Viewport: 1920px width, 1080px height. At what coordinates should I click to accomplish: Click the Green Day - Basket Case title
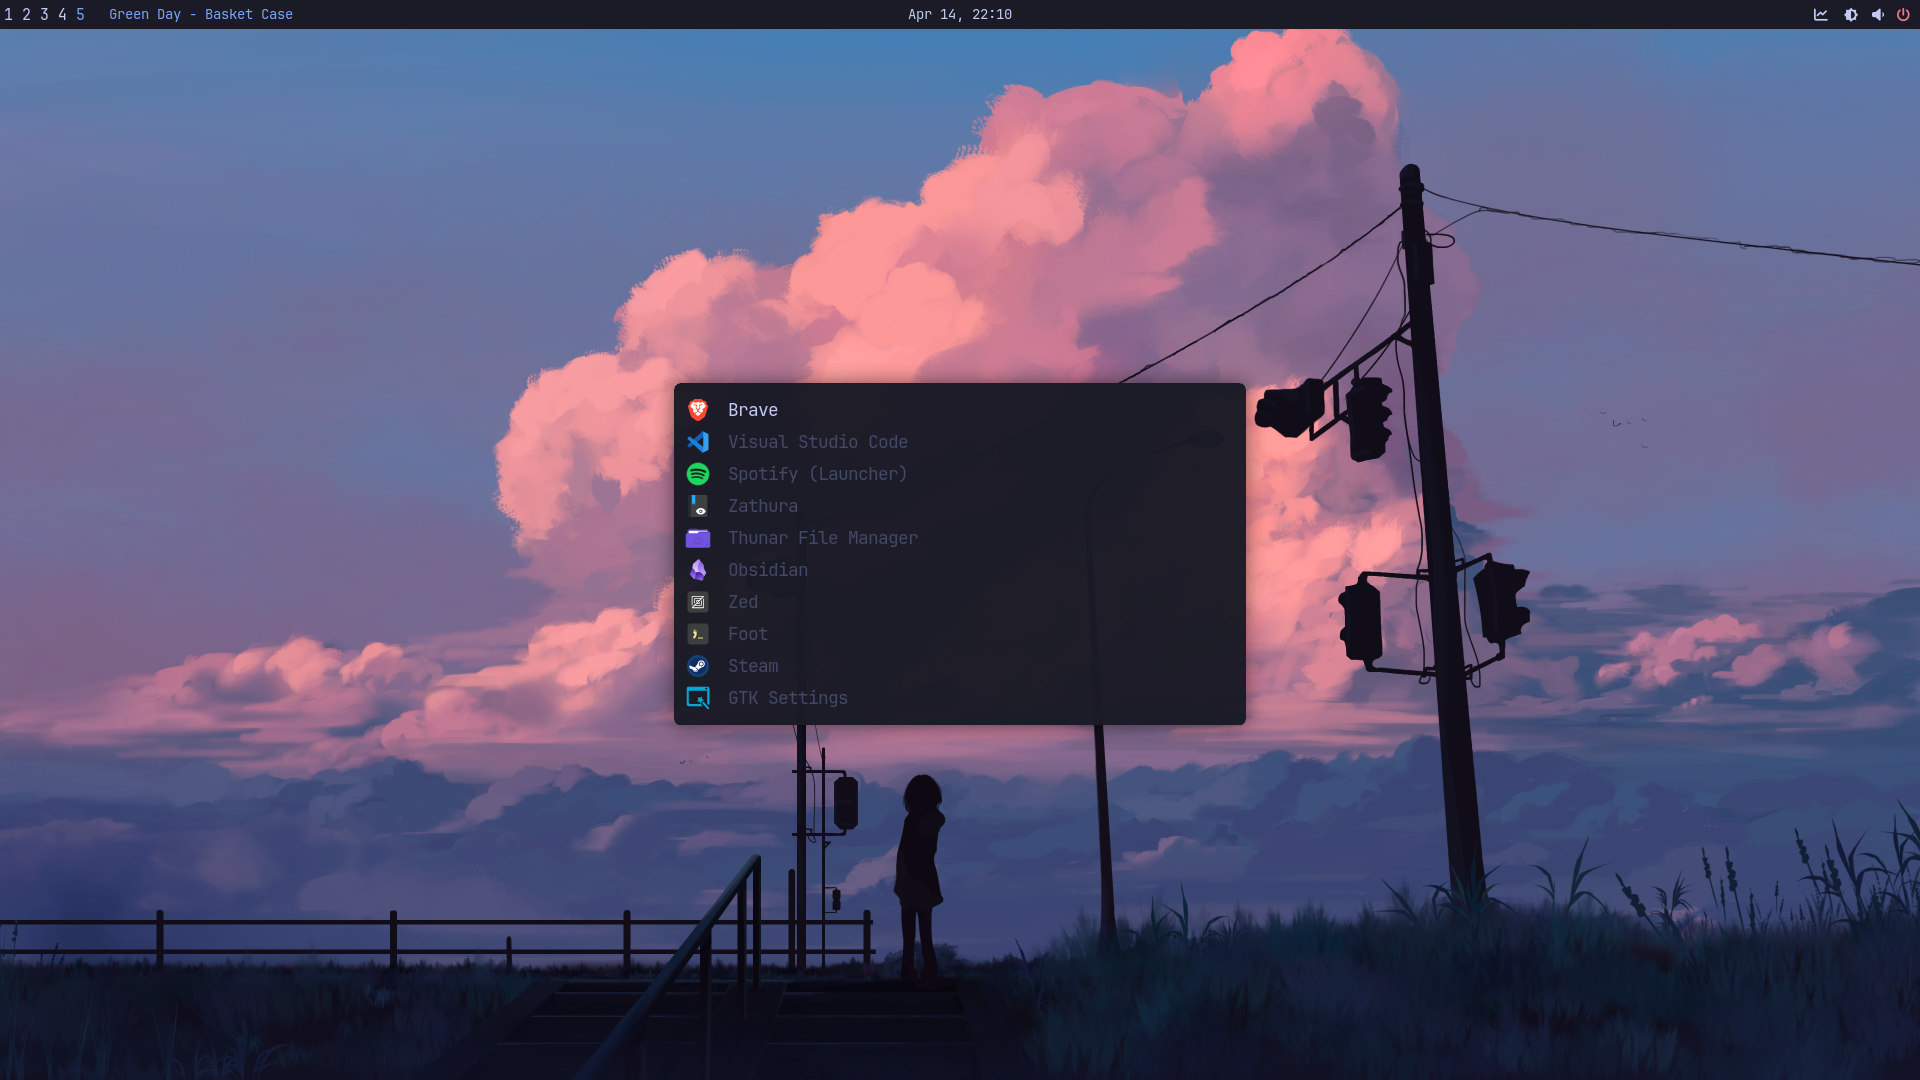point(200,14)
